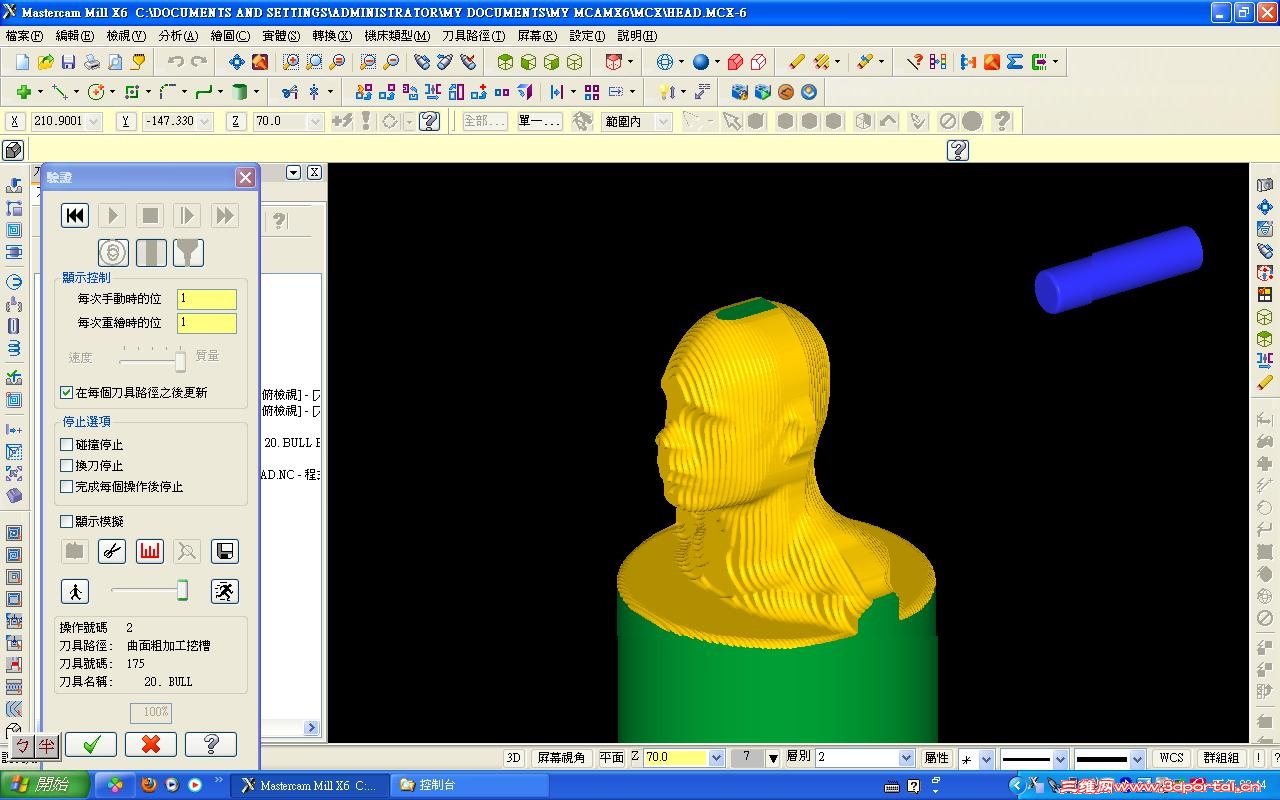The image size is (1280, 800).
Task: Click the New file icon
Action: pyautogui.click(x=22, y=62)
